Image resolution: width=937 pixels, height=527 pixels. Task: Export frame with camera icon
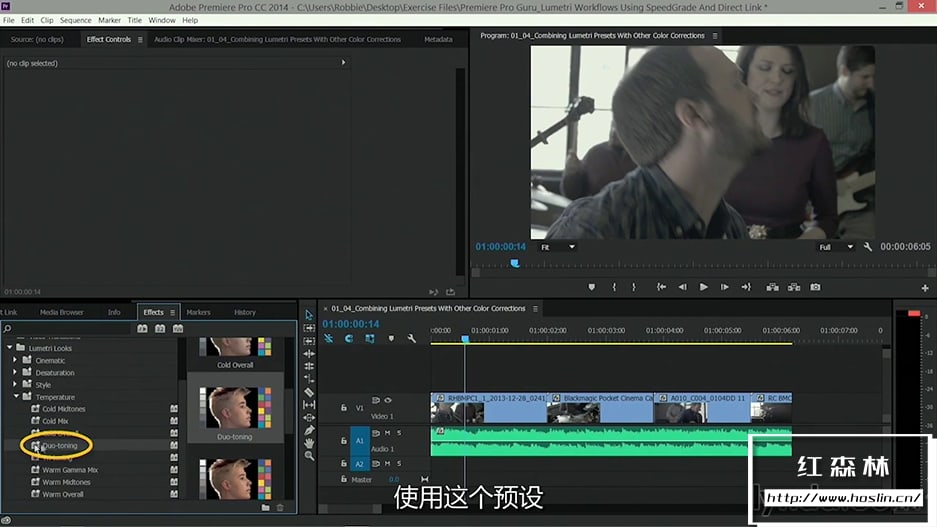(815, 287)
